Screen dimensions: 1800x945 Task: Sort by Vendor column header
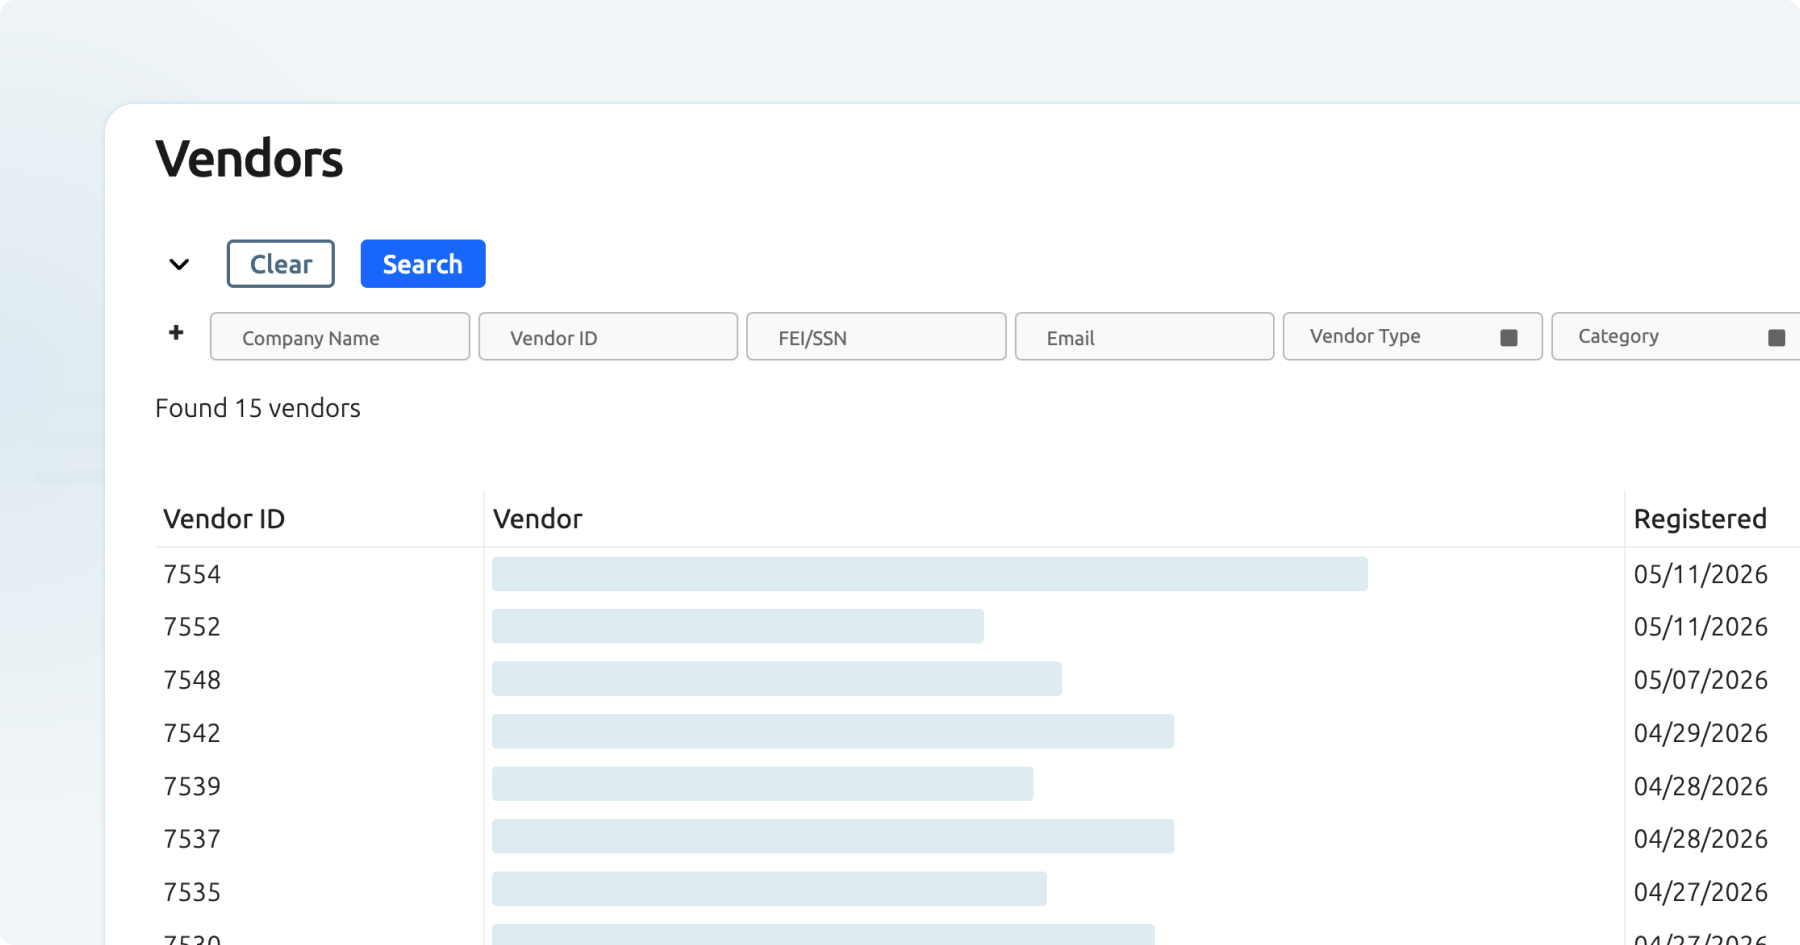pyautogui.click(x=538, y=519)
